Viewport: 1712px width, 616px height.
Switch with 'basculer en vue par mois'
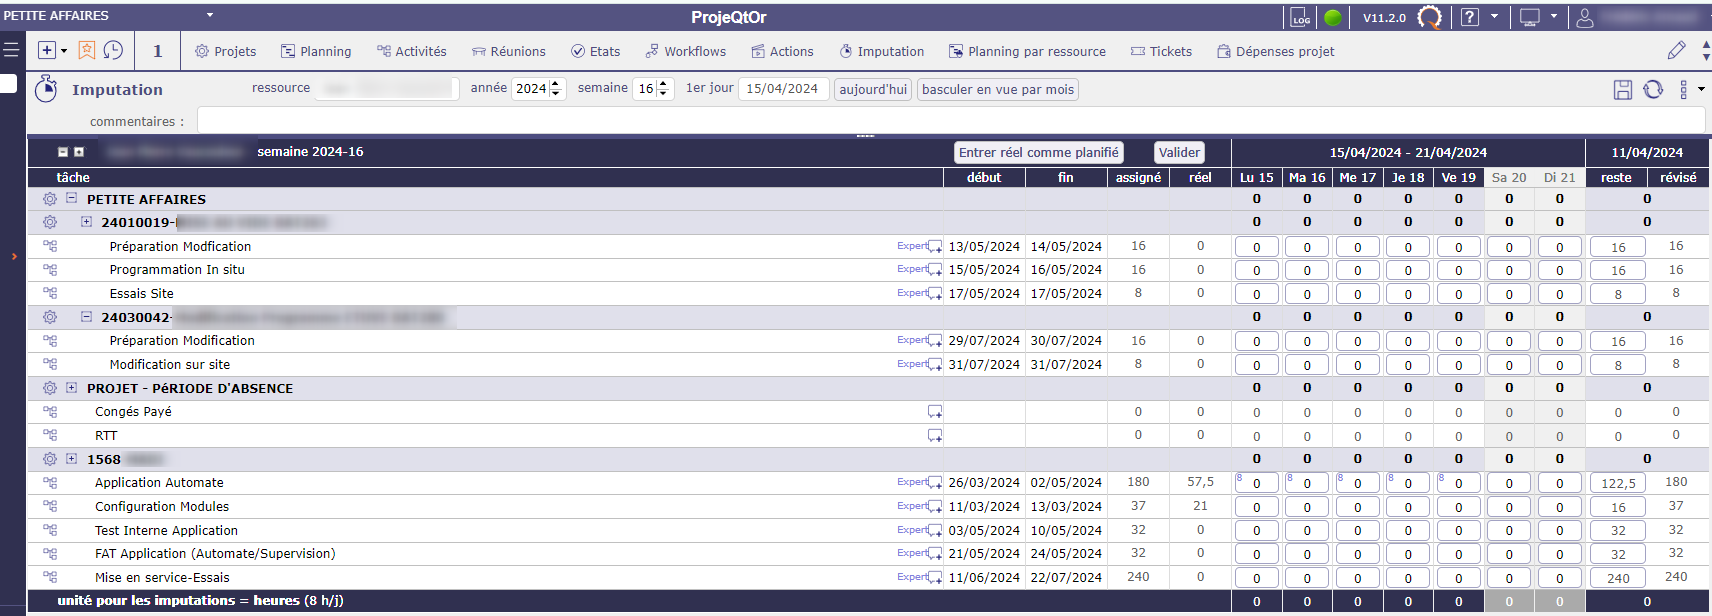[997, 89]
